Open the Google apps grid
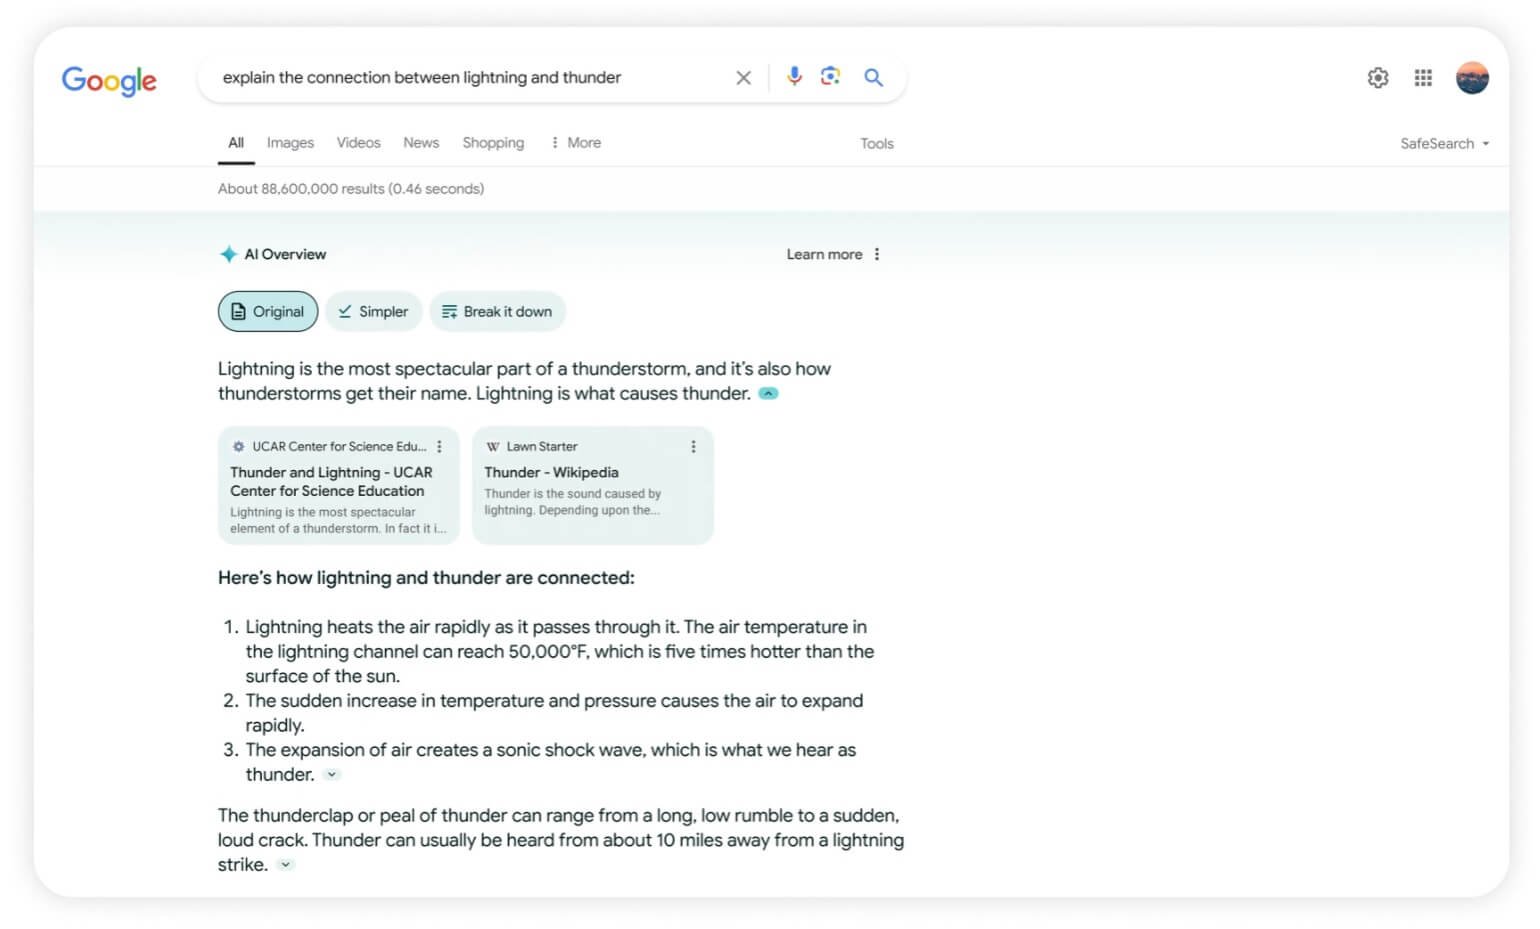 pos(1422,77)
